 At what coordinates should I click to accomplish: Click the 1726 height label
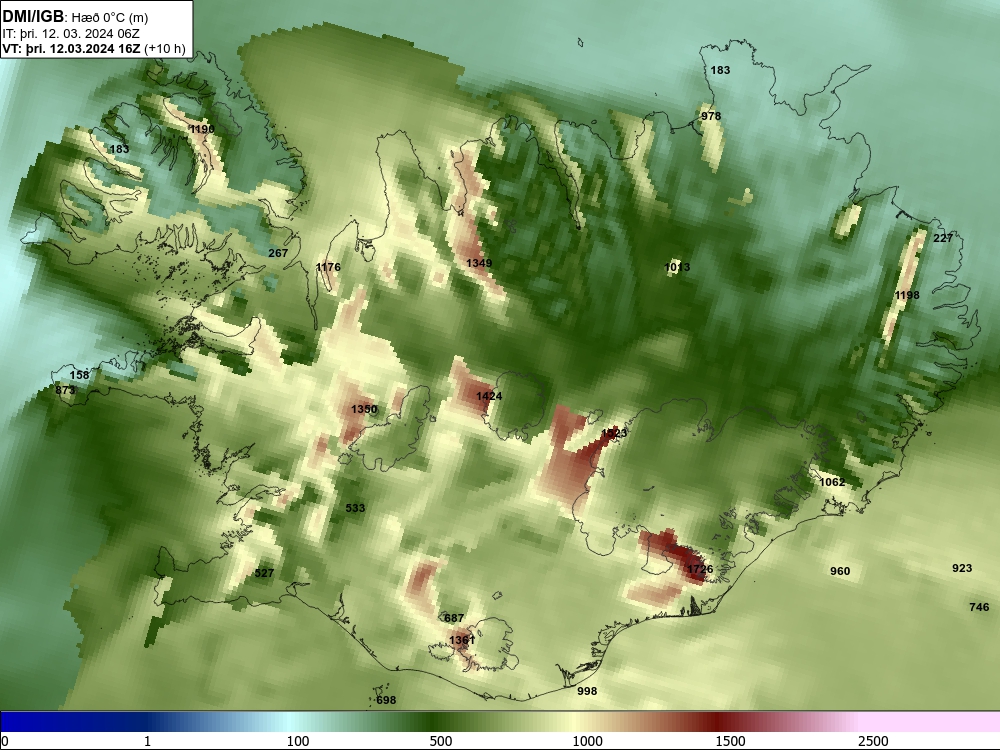pyautogui.click(x=700, y=570)
